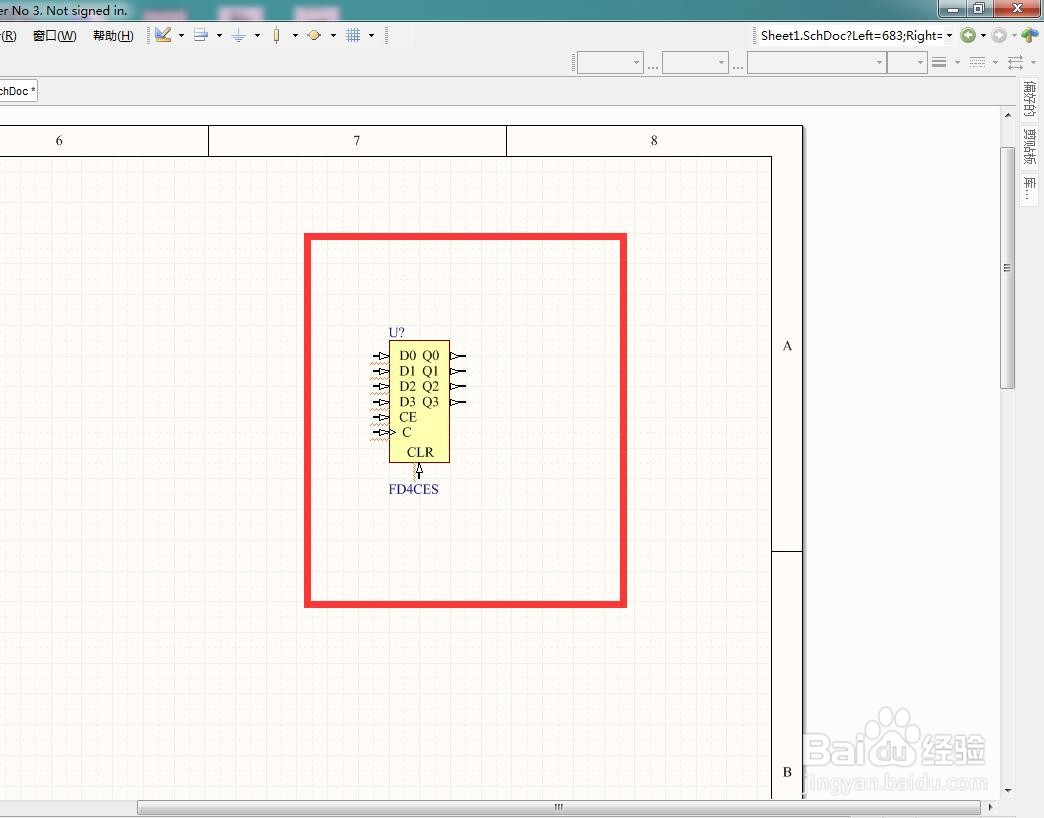Open the 剪贴板 side panel tab

[x=1029, y=146]
